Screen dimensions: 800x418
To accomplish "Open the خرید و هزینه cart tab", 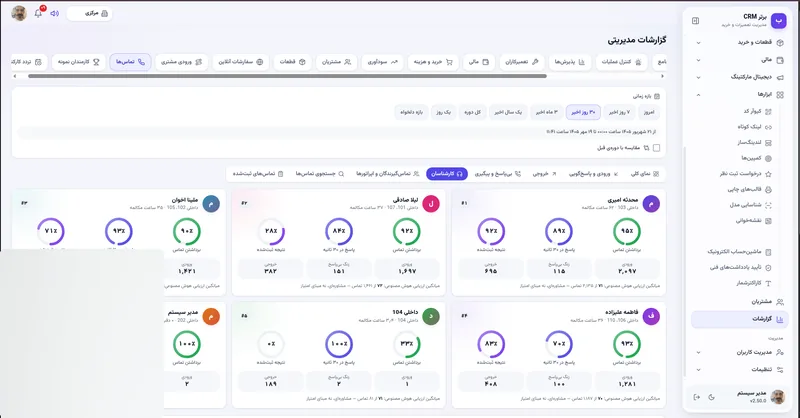I will pos(433,62).
